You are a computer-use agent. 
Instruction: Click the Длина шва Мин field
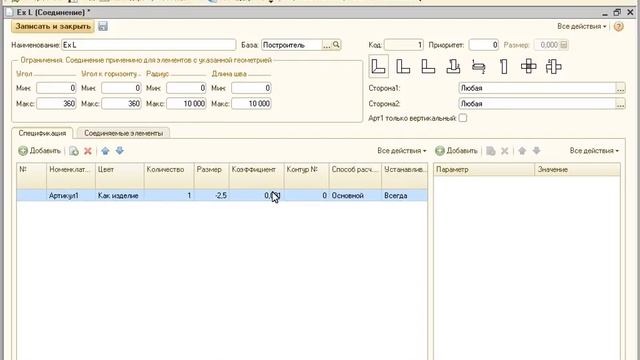[251, 88]
